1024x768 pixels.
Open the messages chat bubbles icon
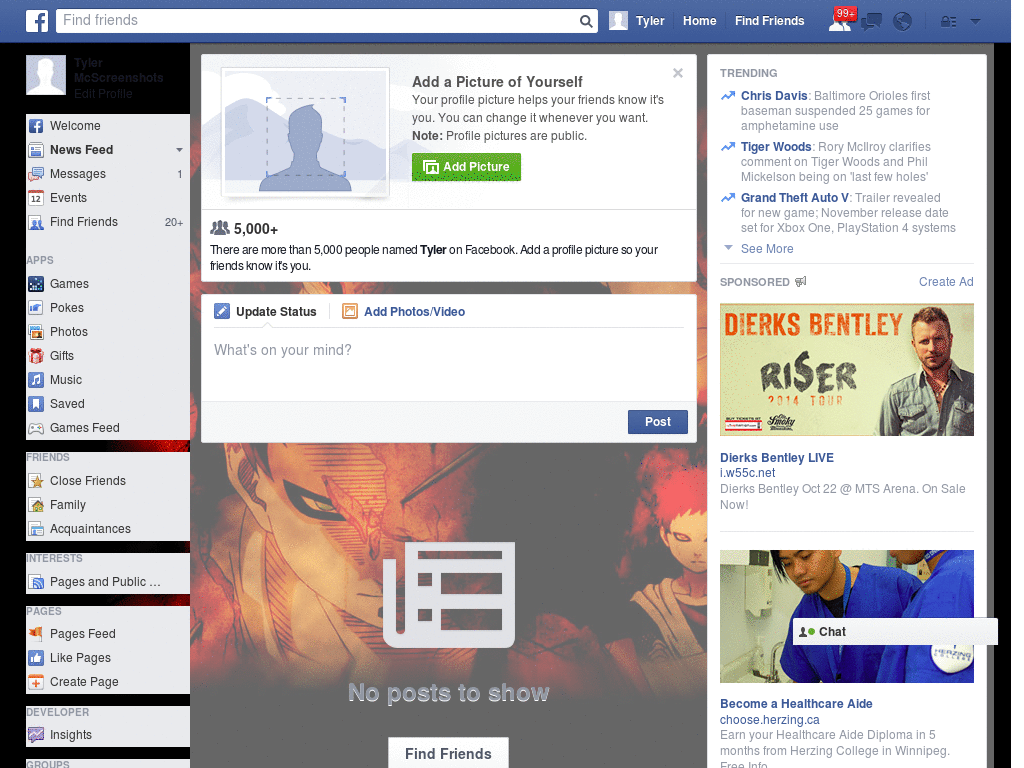tap(871, 22)
